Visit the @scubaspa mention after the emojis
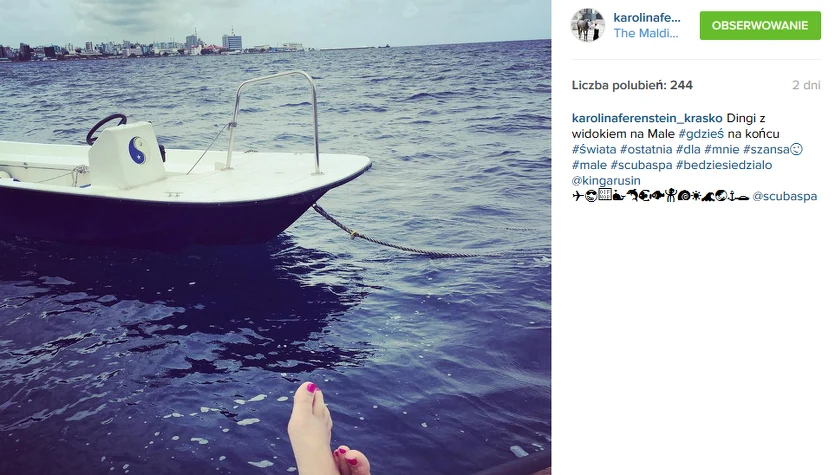This screenshot has width=835, height=475. 784,196
